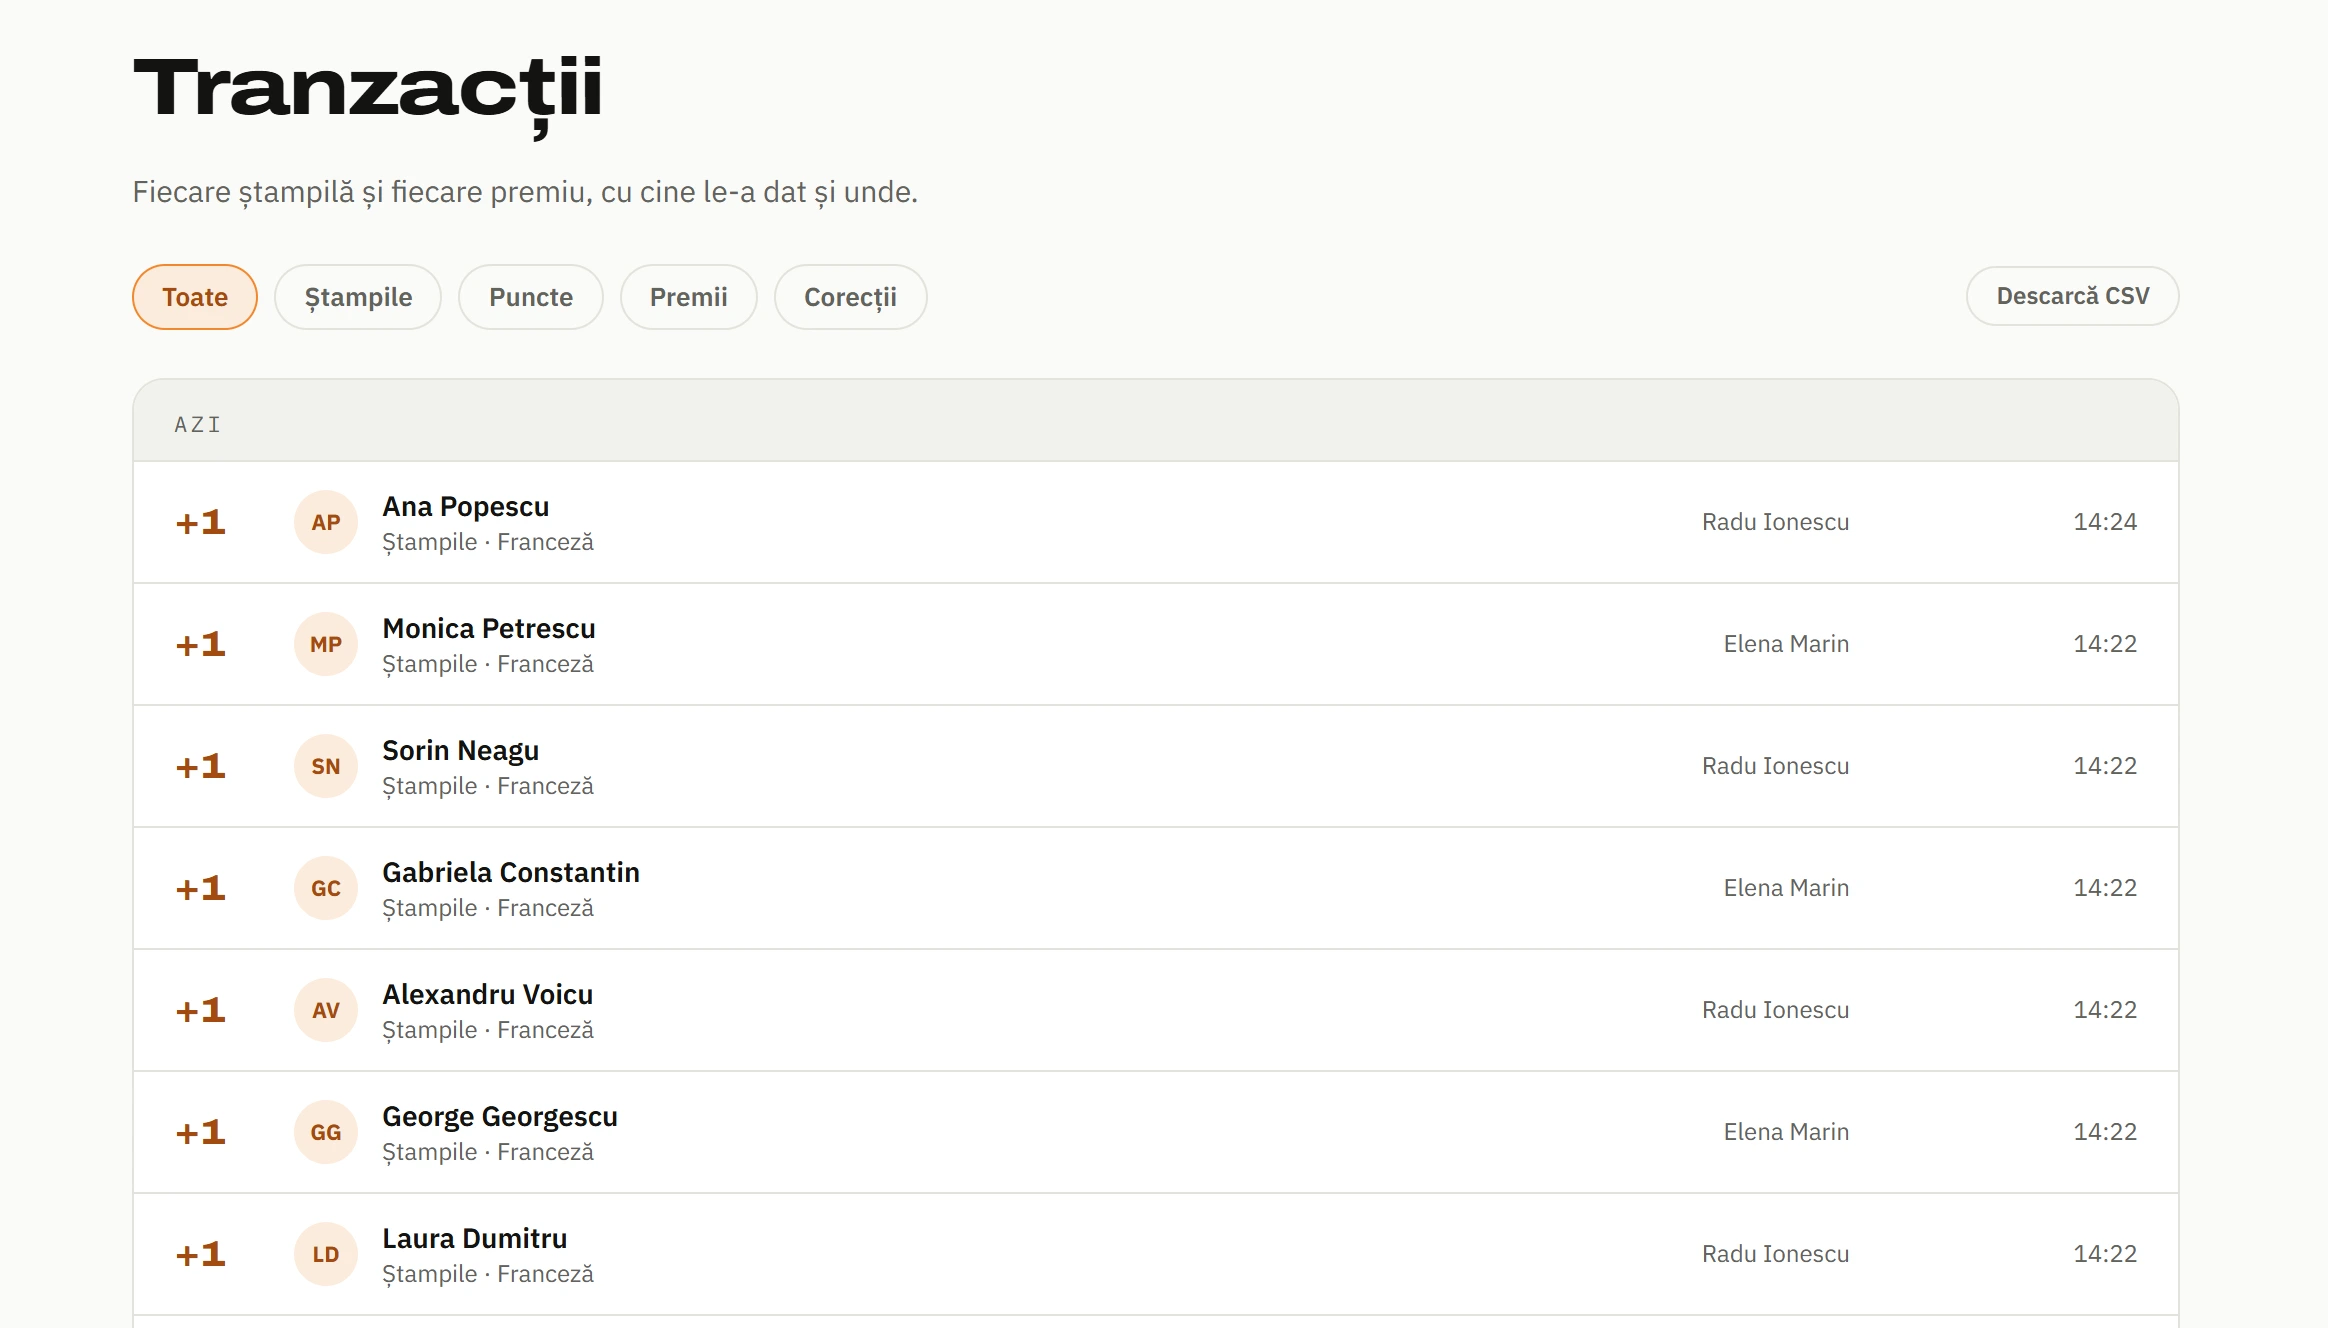Click the 14:22 time in Monica Petrescu's row

pyautogui.click(x=2105, y=644)
